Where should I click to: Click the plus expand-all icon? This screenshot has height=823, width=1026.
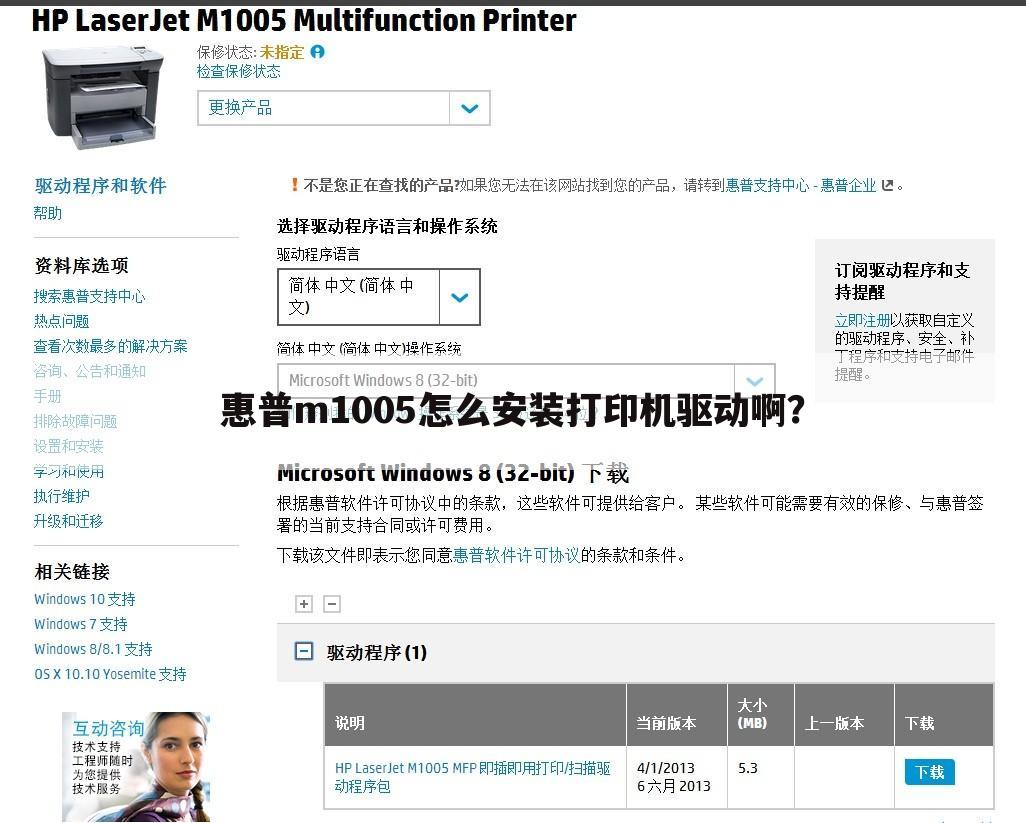[304, 604]
